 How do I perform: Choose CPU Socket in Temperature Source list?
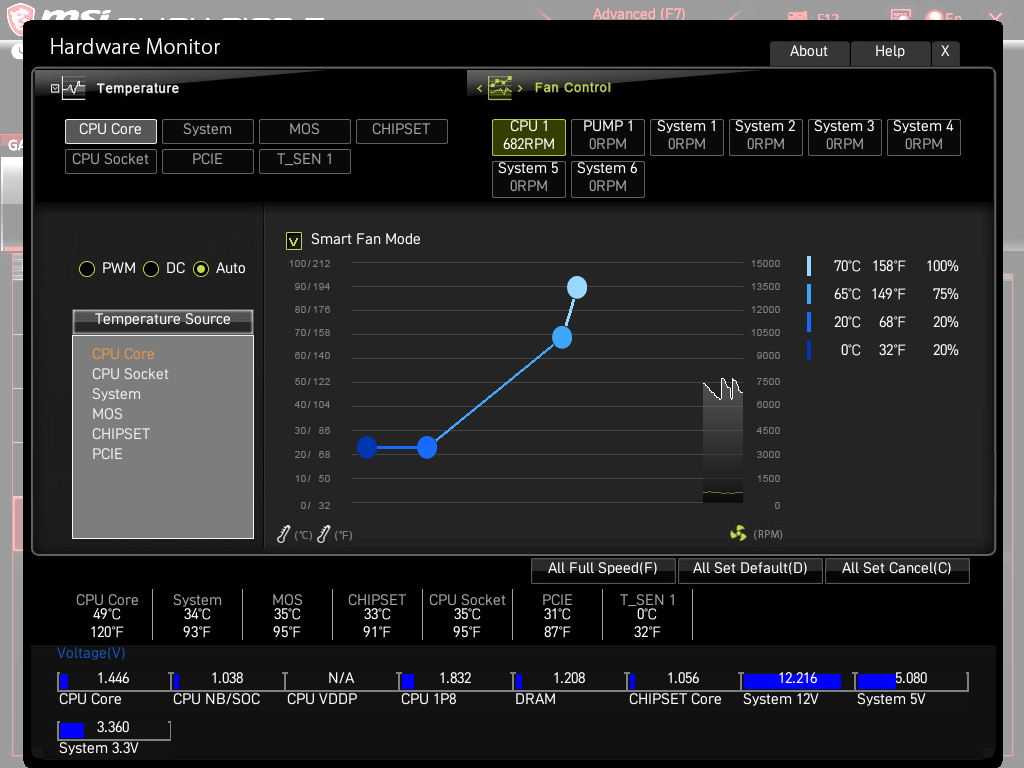[x=130, y=374]
